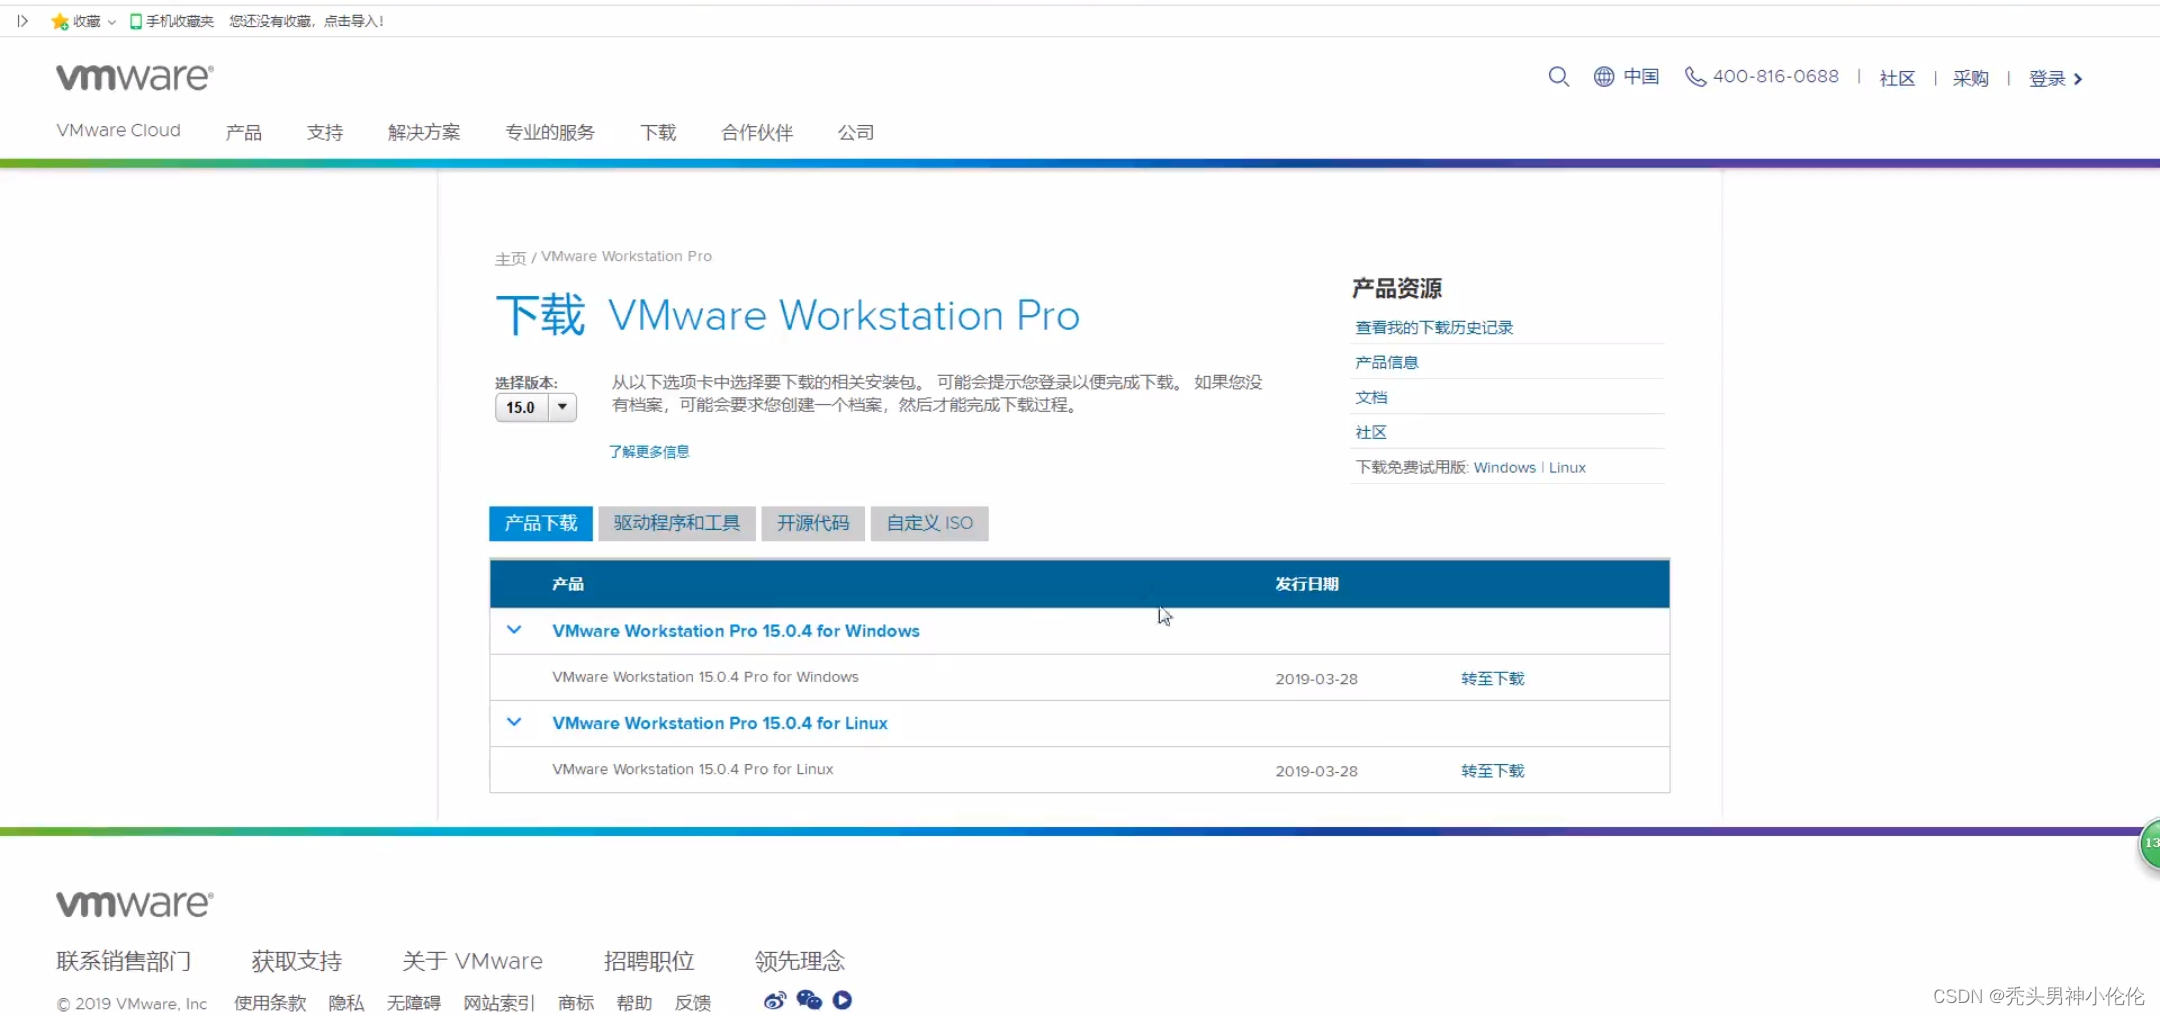Viewport: 2160px width, 1015px height.
Task: Open 招聘职位 in the footer
Action: [649, 961]
